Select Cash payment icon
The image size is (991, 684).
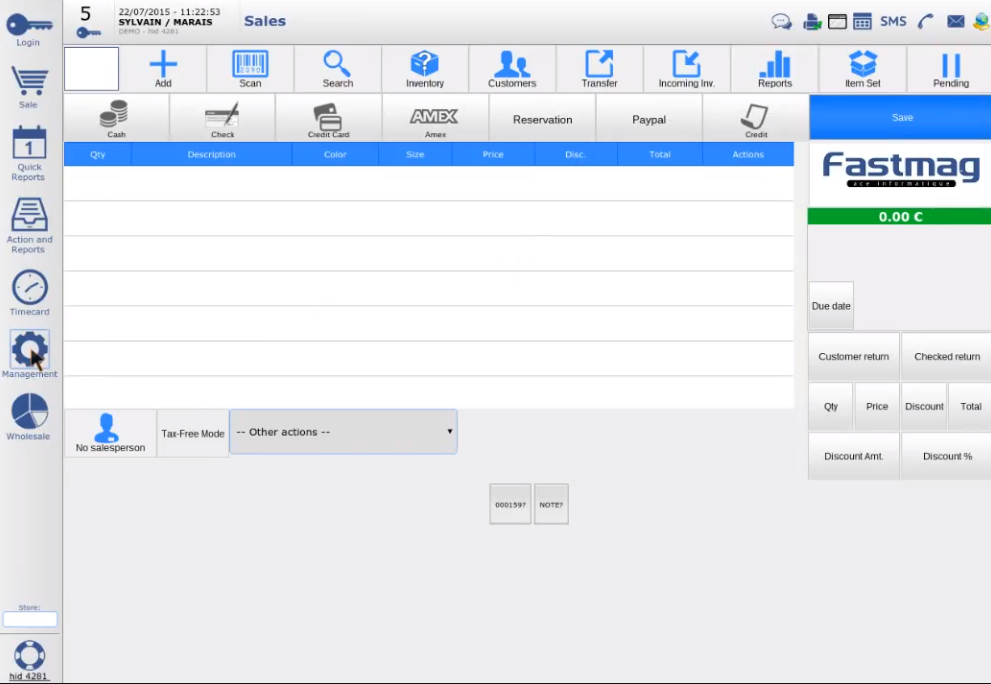(116, 116)
